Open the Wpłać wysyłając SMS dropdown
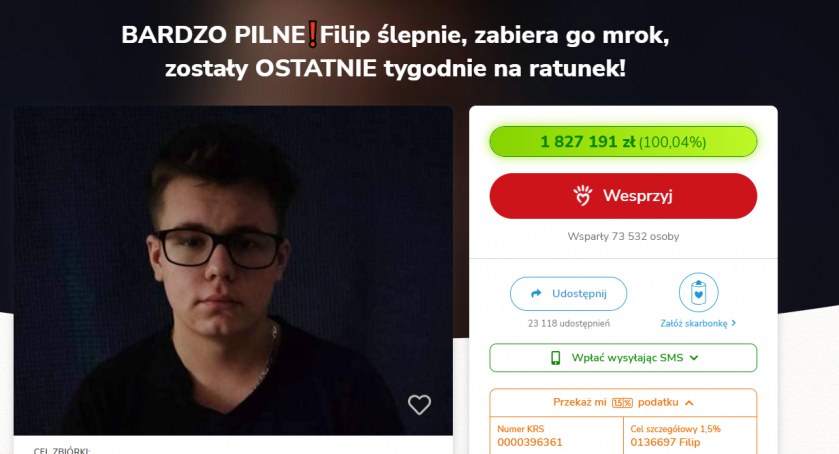This screenshot has height=454, width=839. pyautogui.click(x=623, y=358)
